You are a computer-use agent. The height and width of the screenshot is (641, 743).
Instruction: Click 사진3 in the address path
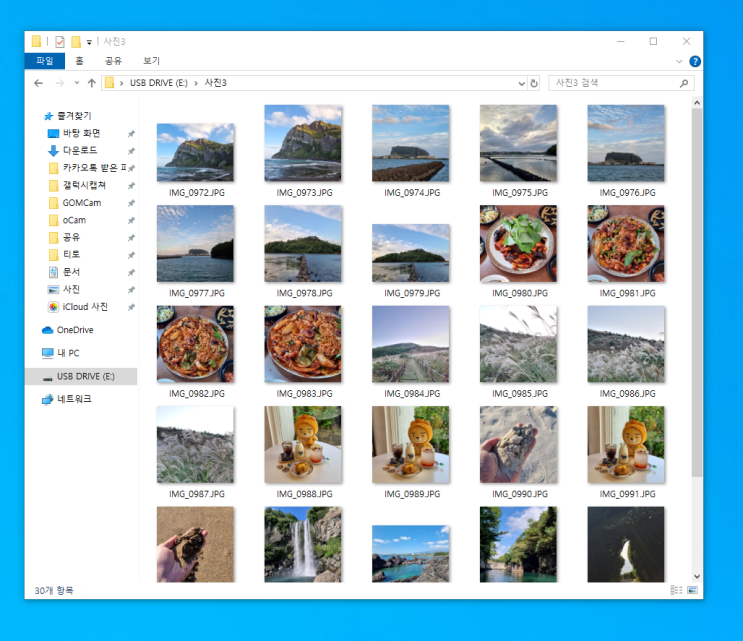tap(216, 83)
